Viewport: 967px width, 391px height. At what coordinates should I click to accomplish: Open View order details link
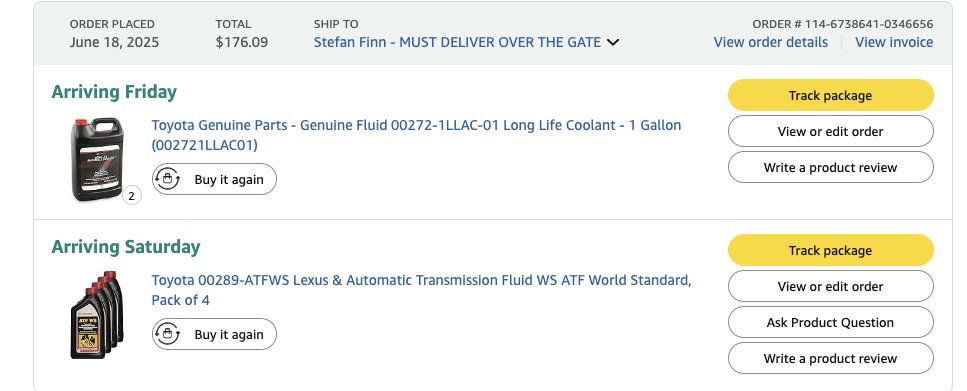[770, 43]
